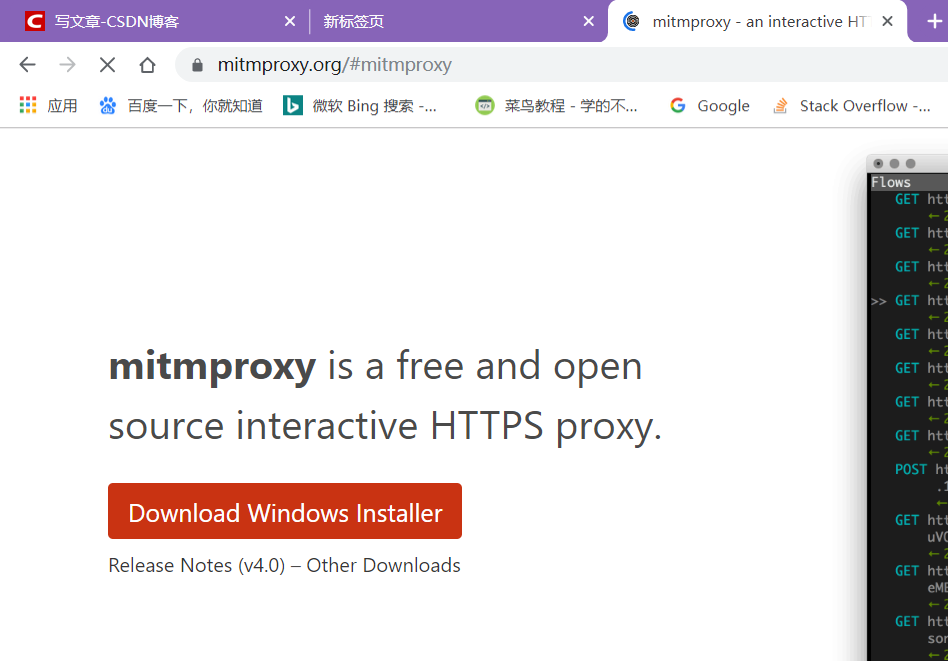Viewport: 948px width, 661px height.
Task: Click the grayed forward navigation arrow
Action: coord(66,64)
